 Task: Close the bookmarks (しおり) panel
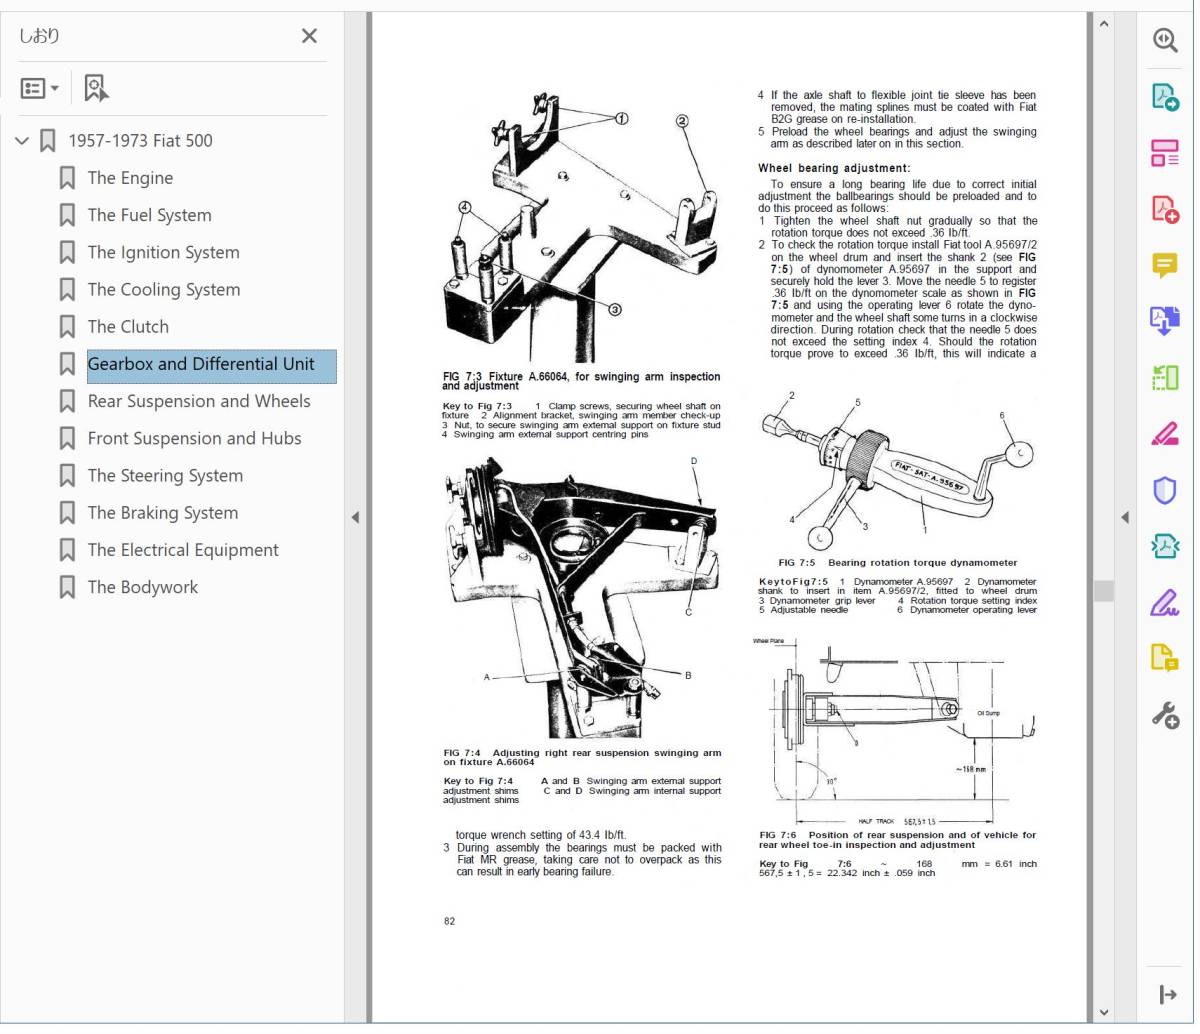click(309, 36)
